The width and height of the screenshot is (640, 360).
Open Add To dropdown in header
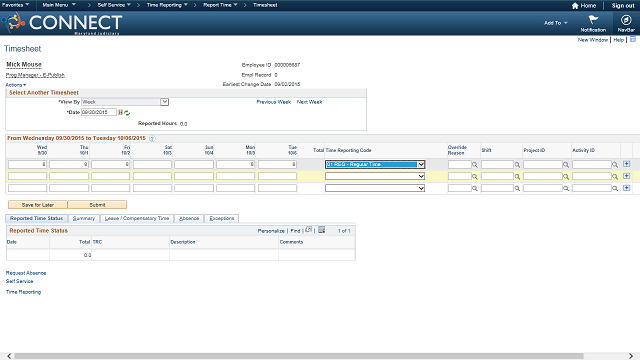(x=556, y=23)
